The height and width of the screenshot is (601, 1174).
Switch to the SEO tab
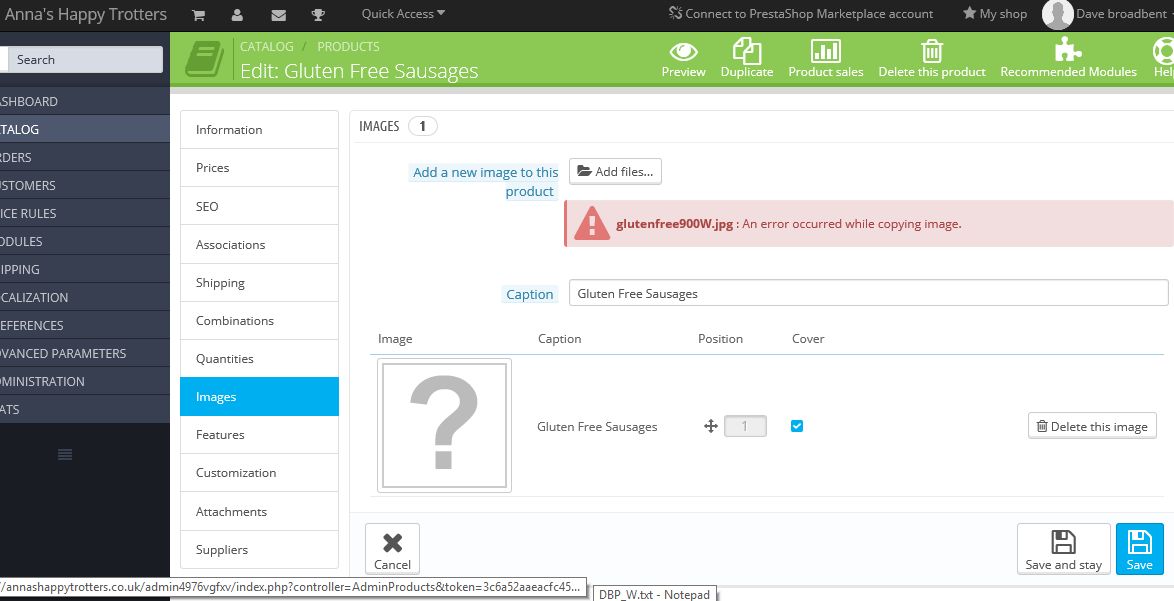pos(259,206)
